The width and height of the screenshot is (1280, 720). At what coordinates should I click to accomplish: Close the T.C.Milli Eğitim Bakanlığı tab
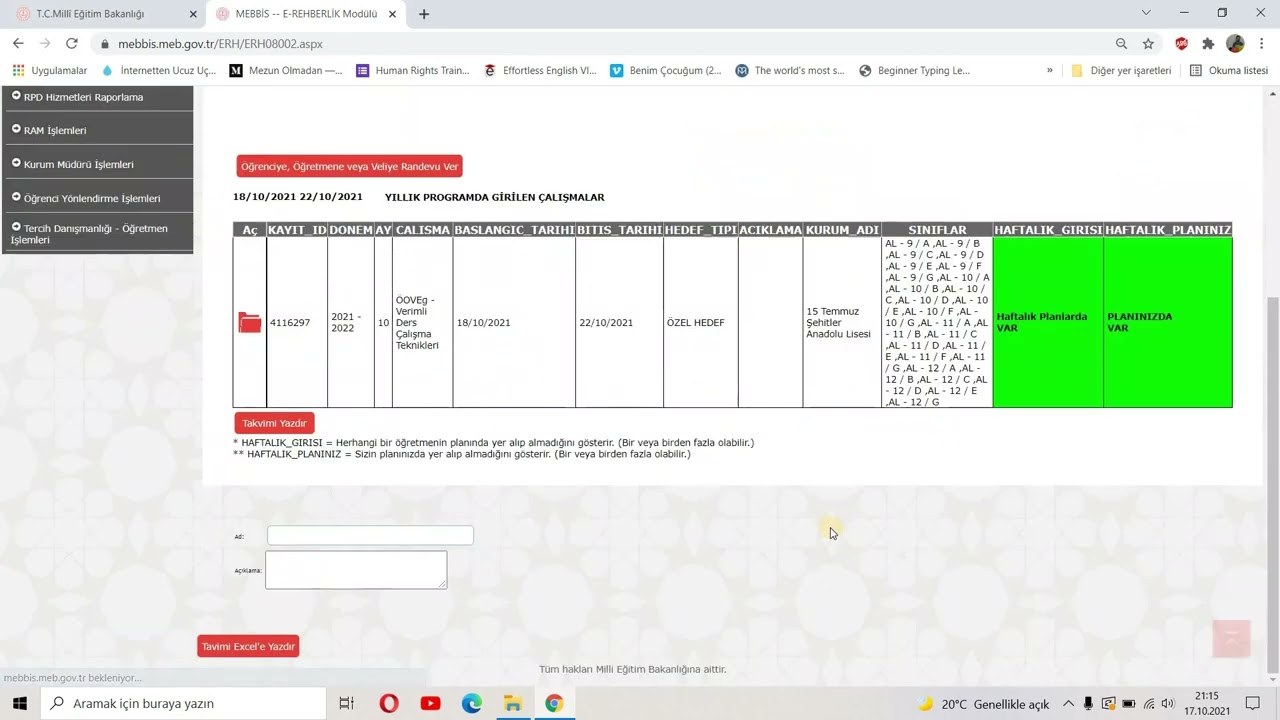click(x=192, y=14)
